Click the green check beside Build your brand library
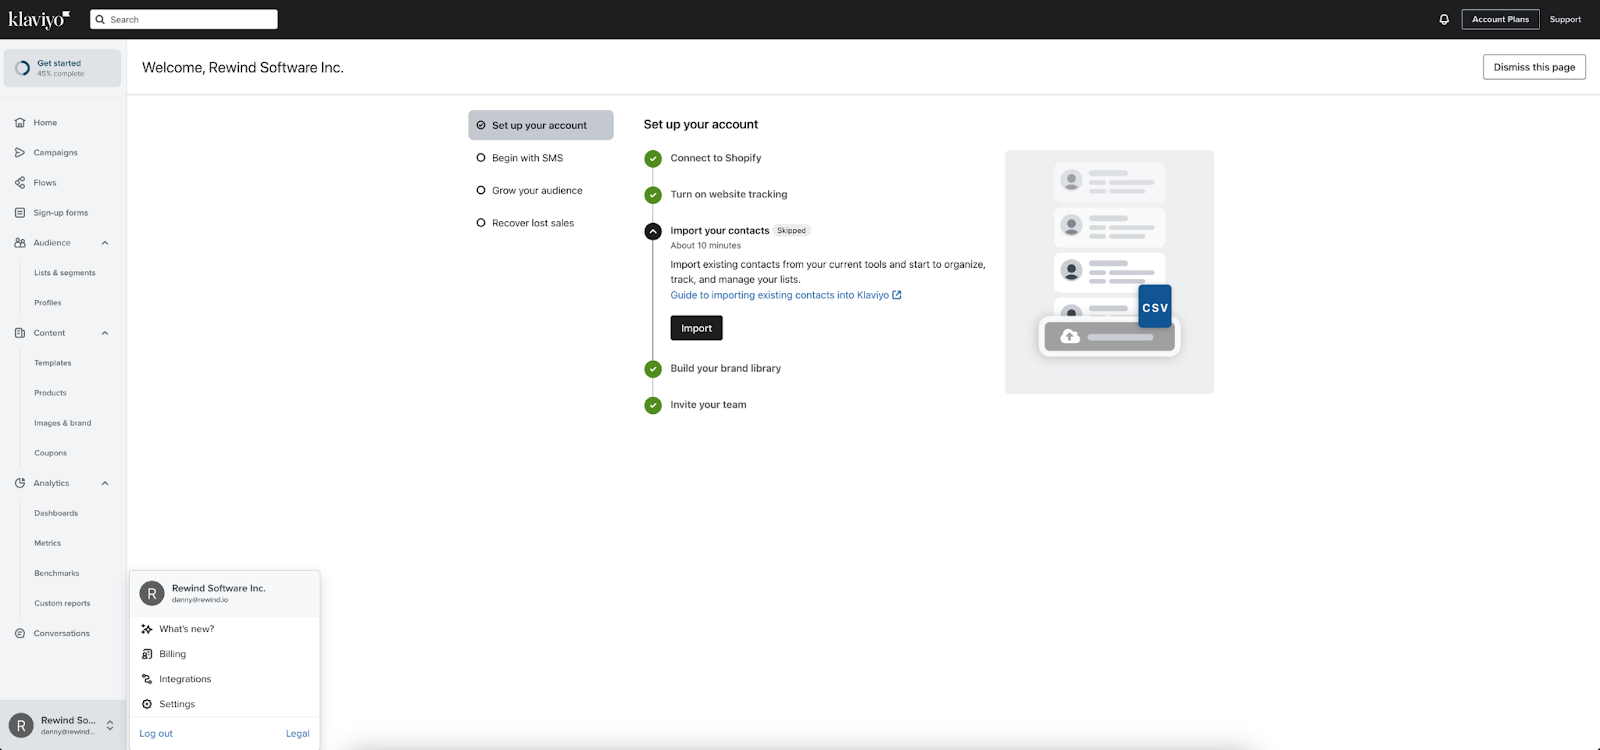This screenshot has height=750, width=1600. tap(653, 369)
